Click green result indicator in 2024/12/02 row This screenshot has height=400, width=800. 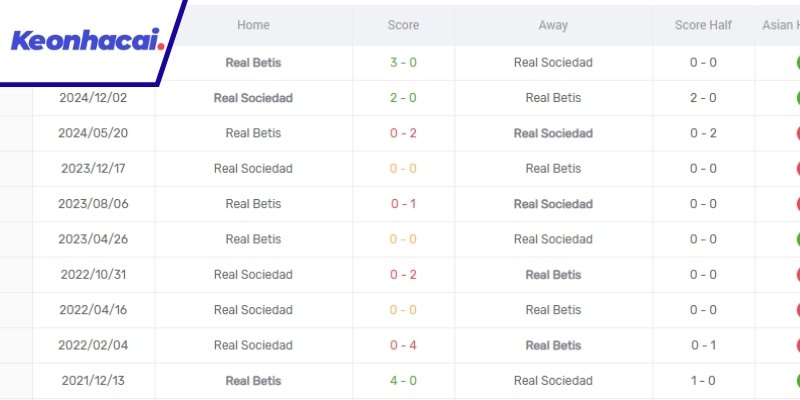tap(797, 98)
